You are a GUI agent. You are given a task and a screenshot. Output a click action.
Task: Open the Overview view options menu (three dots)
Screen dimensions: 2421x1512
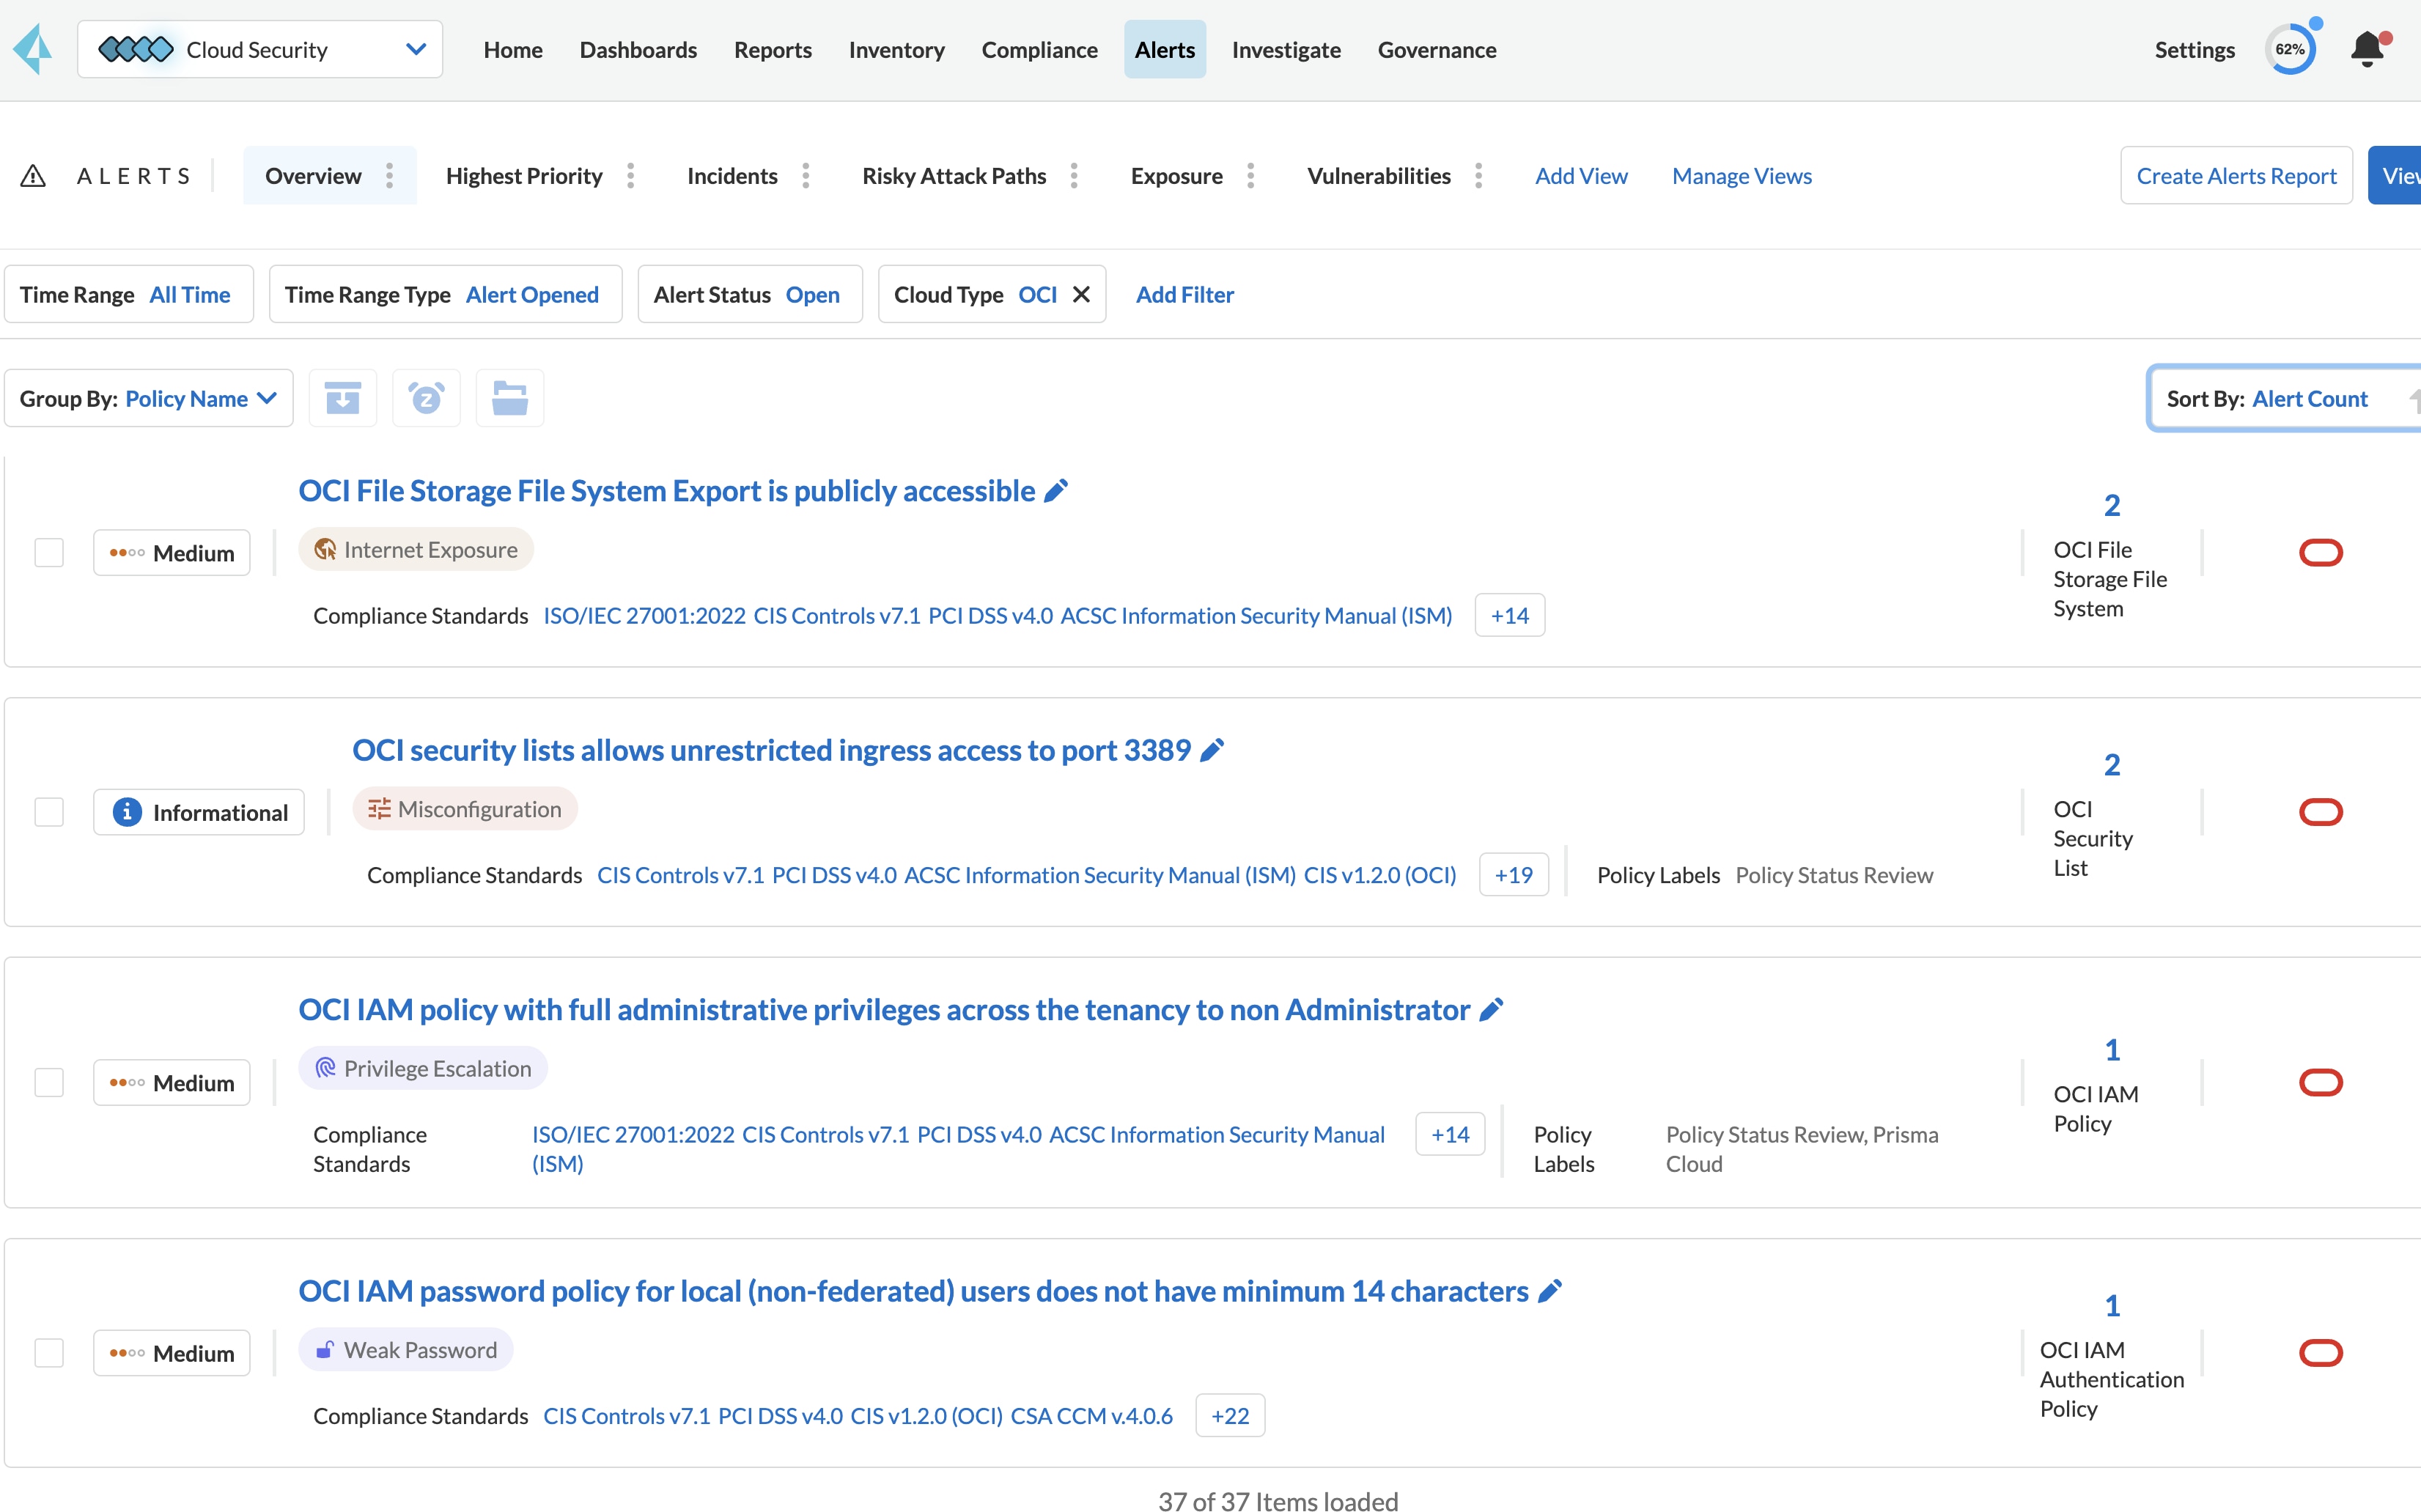(390, 176)
